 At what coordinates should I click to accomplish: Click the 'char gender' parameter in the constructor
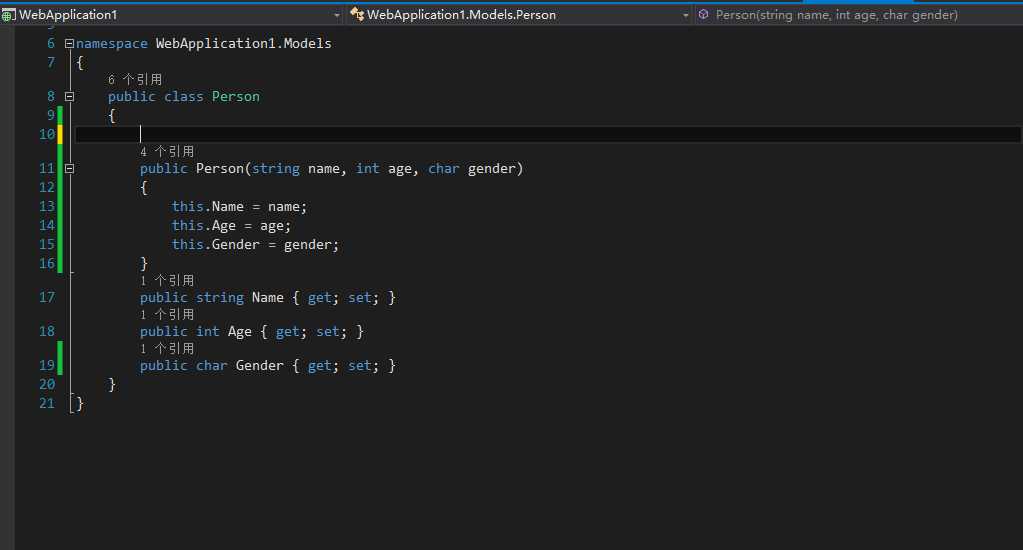(x=472, y=168)
